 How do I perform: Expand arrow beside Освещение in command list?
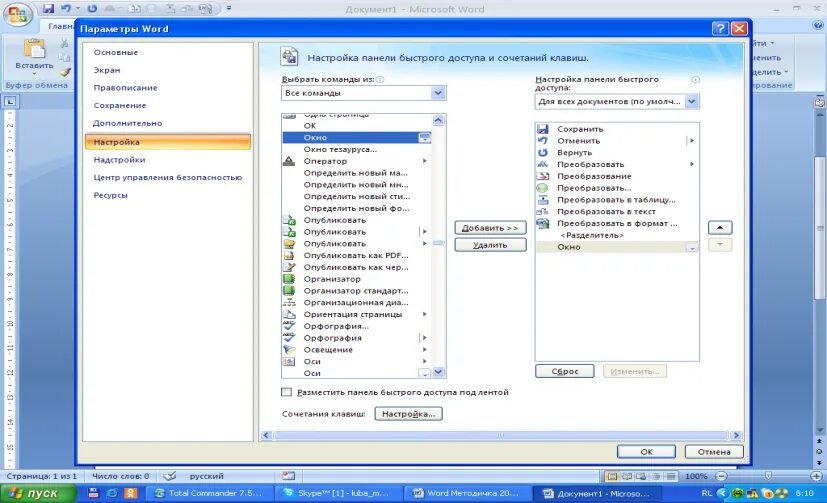425,350
